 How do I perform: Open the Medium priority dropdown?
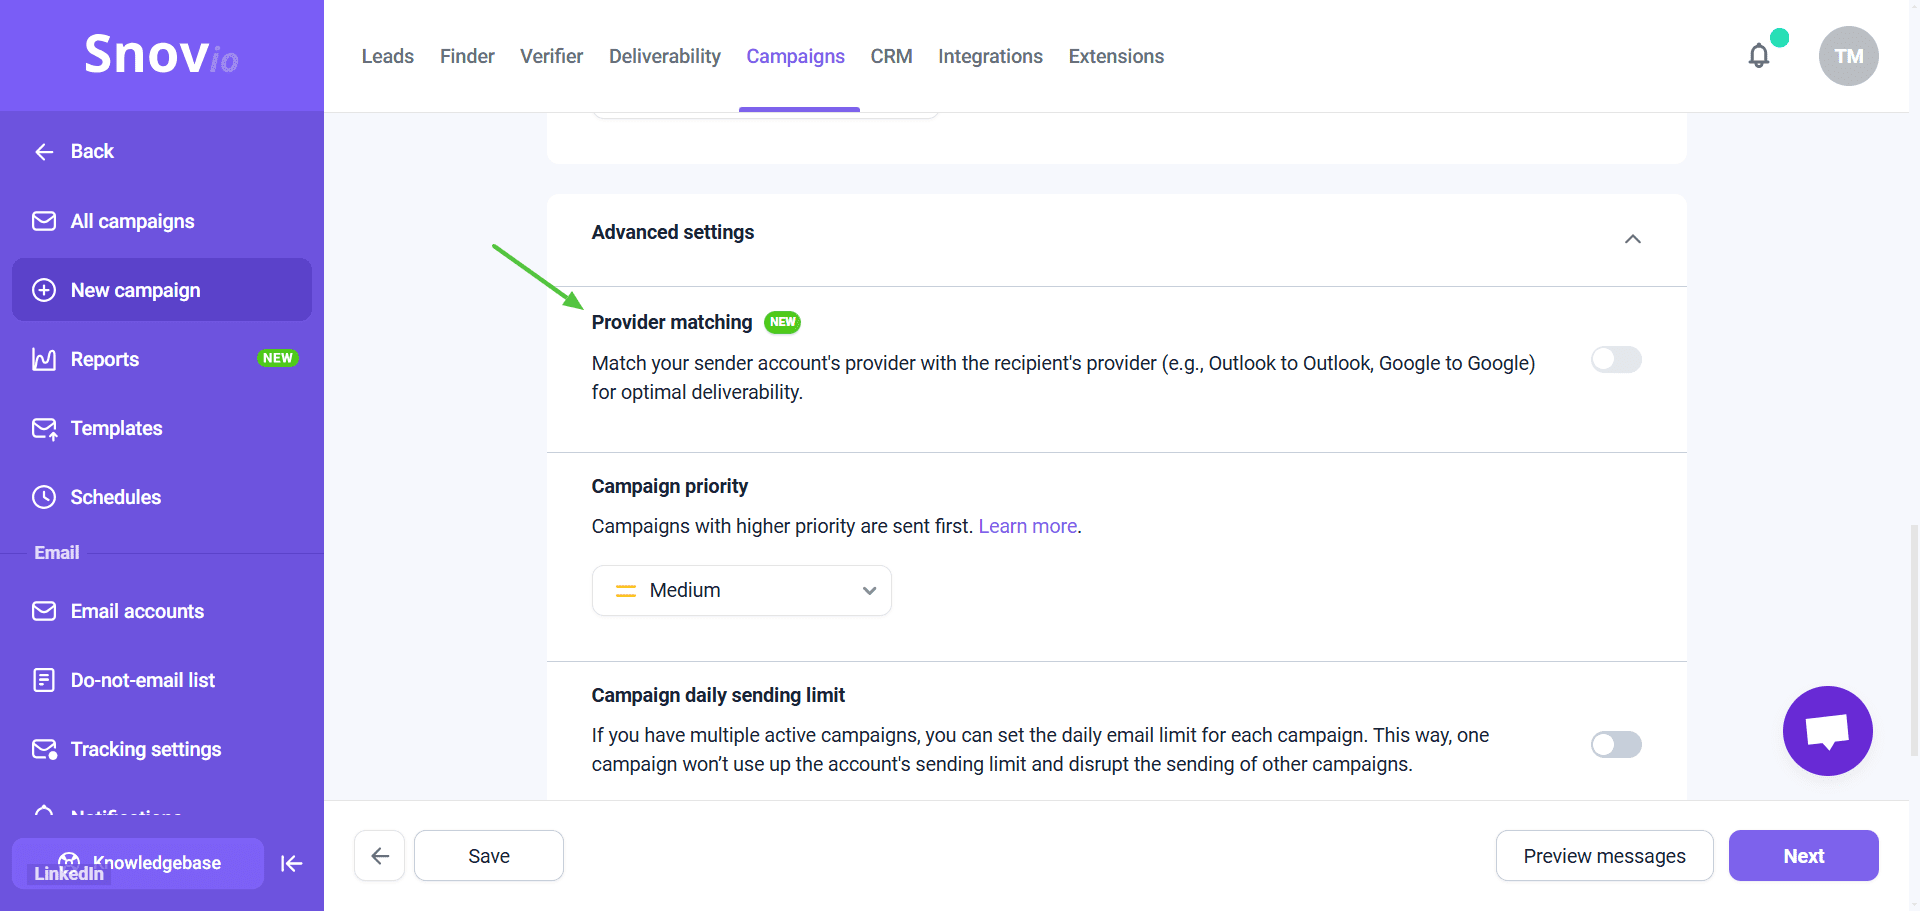pyautogui.click(x=741, y=591)
